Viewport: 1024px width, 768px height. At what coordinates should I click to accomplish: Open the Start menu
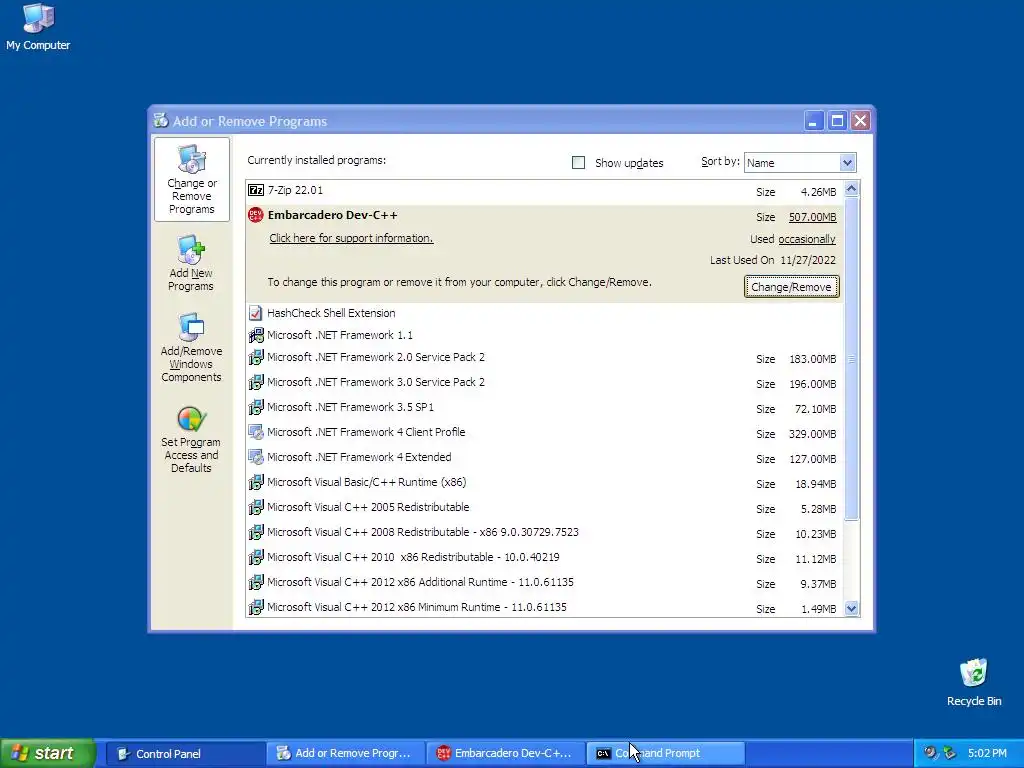48,754
